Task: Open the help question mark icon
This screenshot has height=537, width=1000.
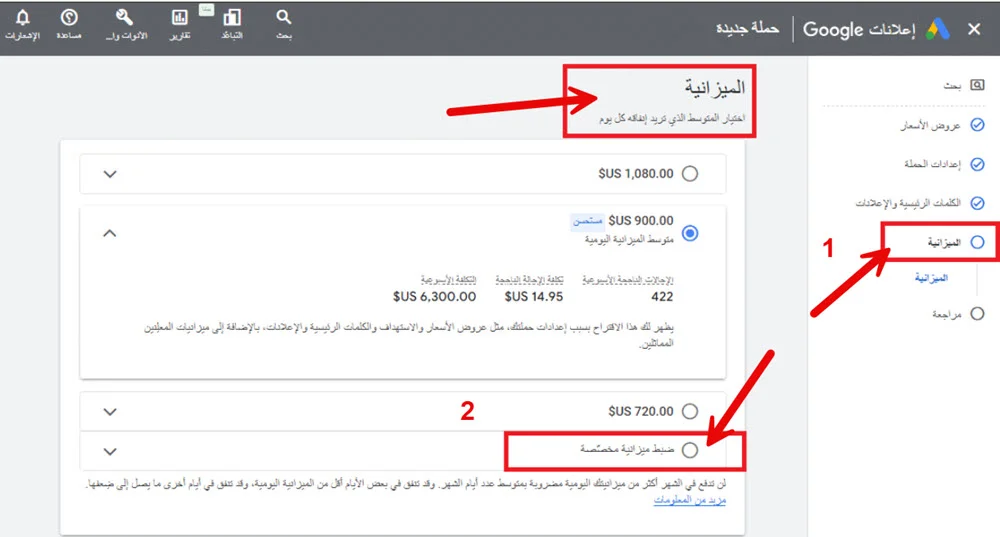Action: [69, 17]
